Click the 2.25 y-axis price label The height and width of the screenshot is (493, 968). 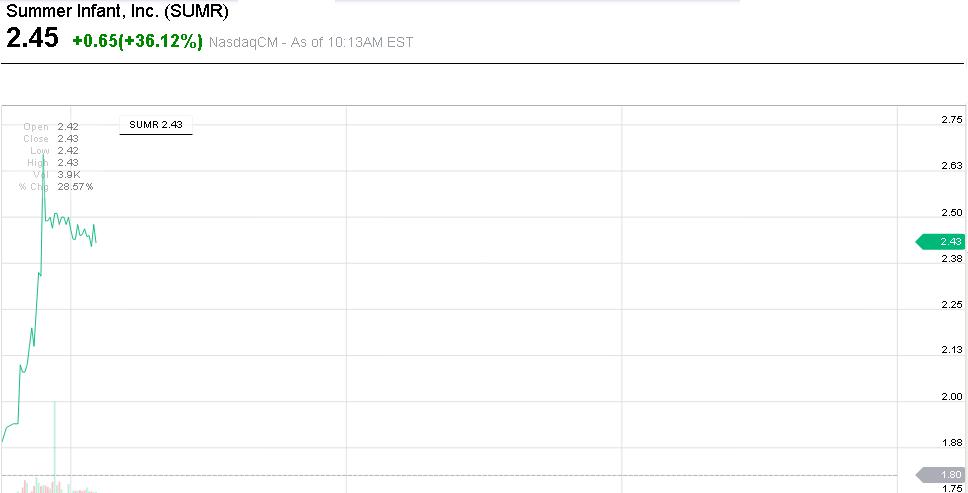point(952,305)
